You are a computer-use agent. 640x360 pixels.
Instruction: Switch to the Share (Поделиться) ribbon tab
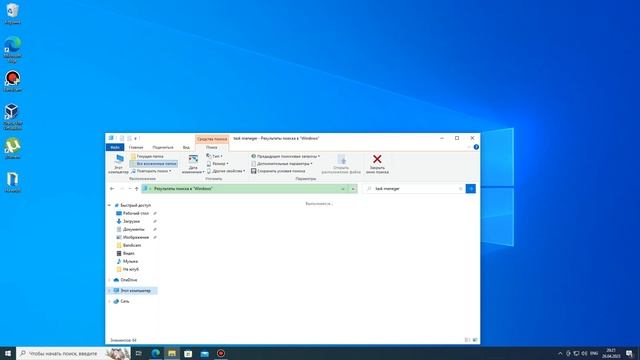163,147
